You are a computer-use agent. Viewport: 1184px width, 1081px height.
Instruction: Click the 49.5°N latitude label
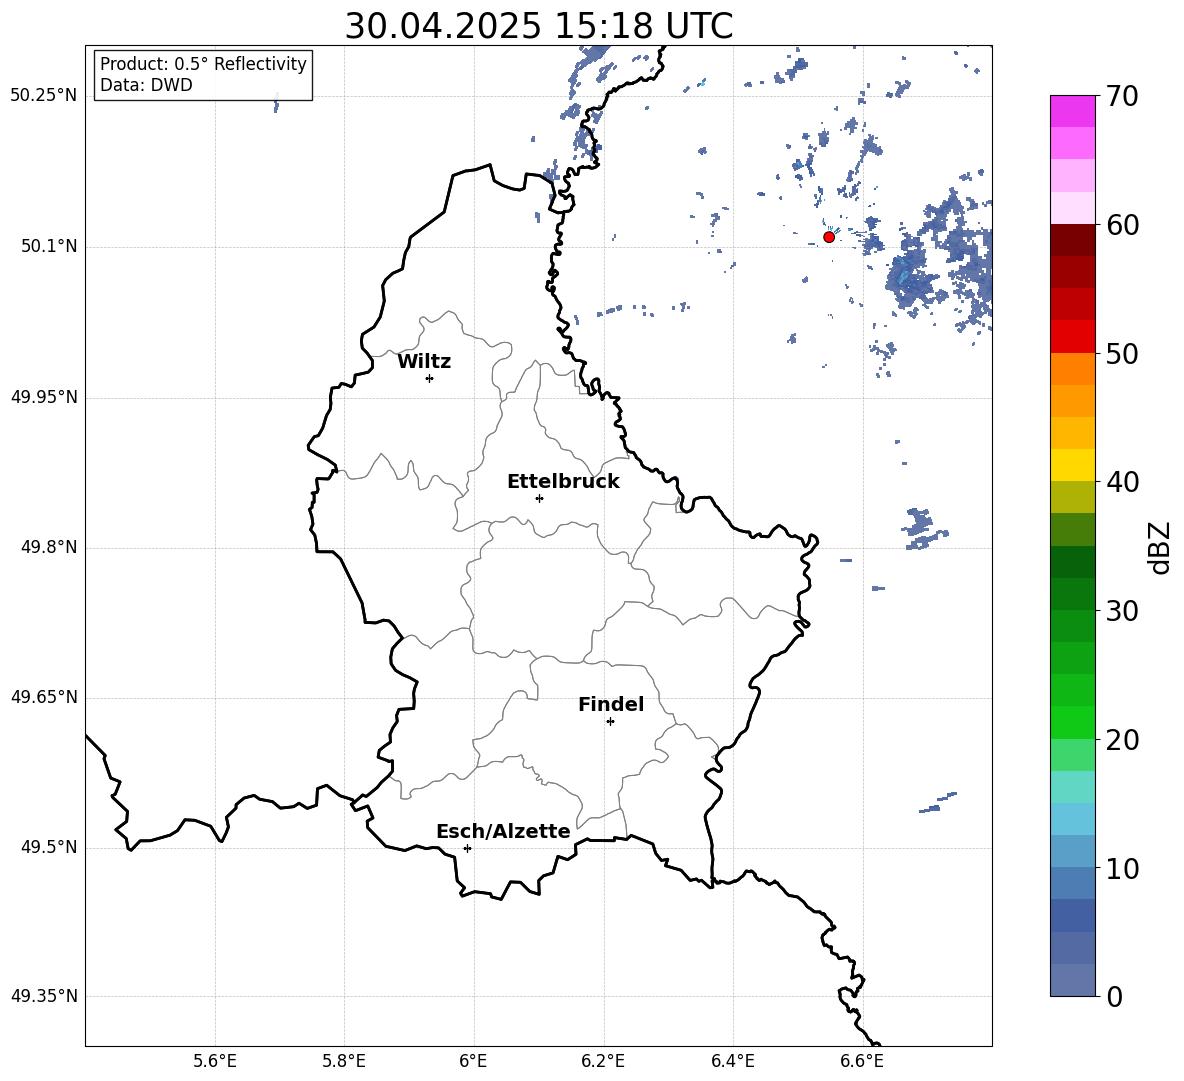tap(50, 848)
